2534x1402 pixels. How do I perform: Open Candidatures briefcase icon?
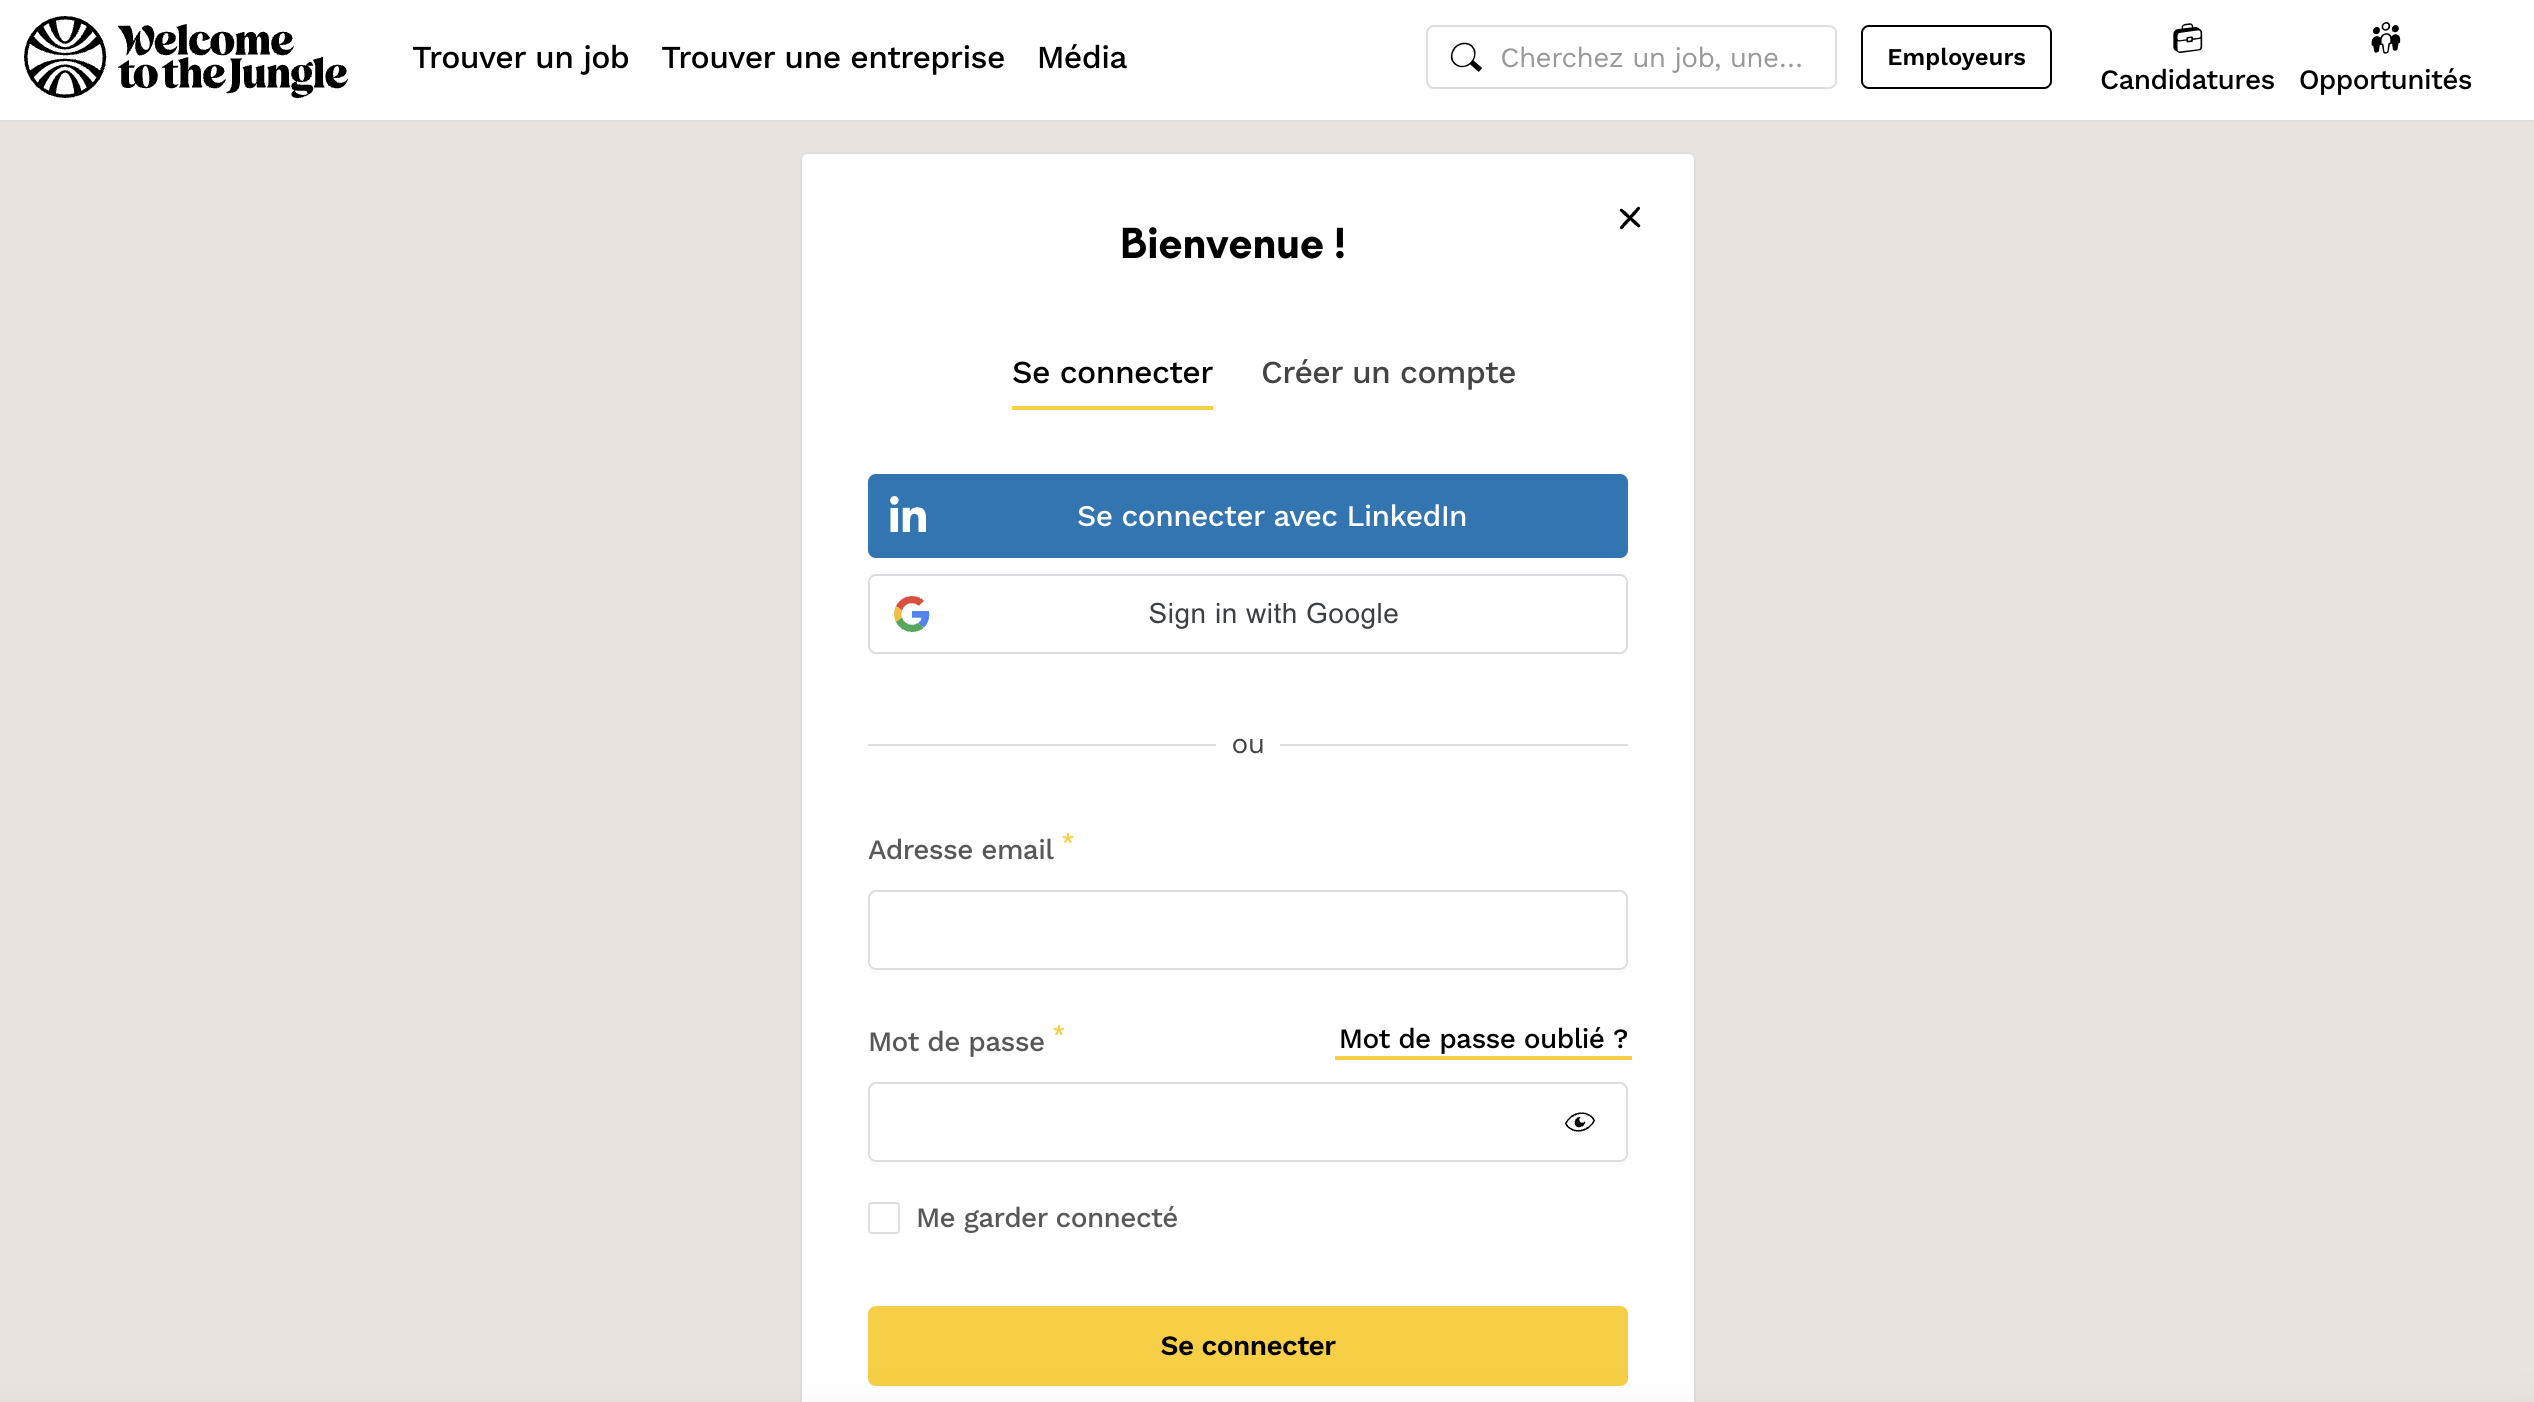(2187, 39)
